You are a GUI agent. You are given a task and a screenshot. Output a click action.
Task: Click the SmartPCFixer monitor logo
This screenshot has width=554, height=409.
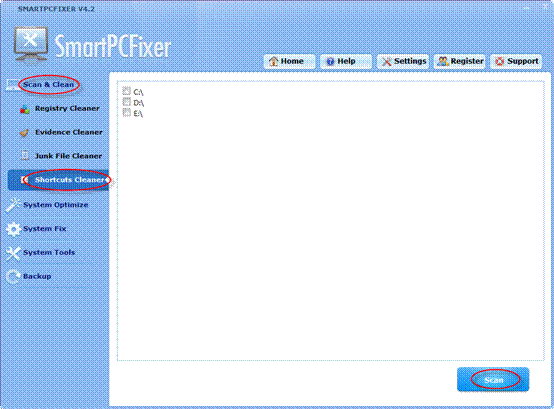point(31,44)
